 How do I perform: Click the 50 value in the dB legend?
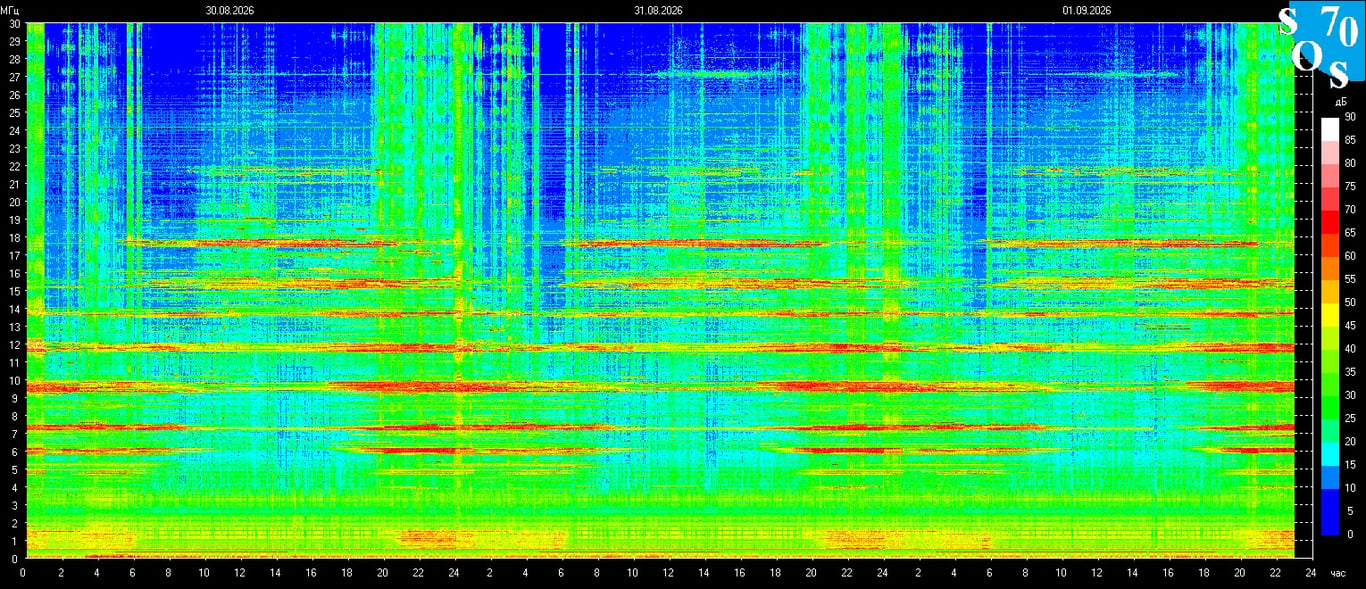pos(1350,302)
